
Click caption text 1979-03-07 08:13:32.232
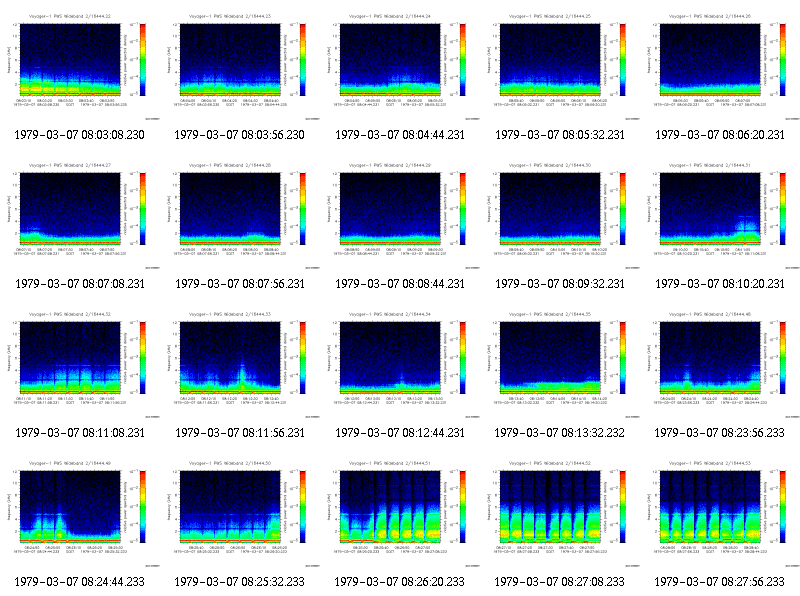(x=559, y=433)
